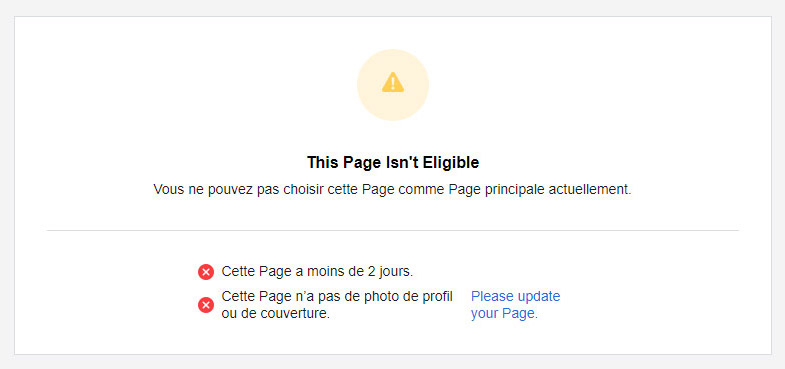Click the words 'Please update' in the blue link

[x=515, y=296]
